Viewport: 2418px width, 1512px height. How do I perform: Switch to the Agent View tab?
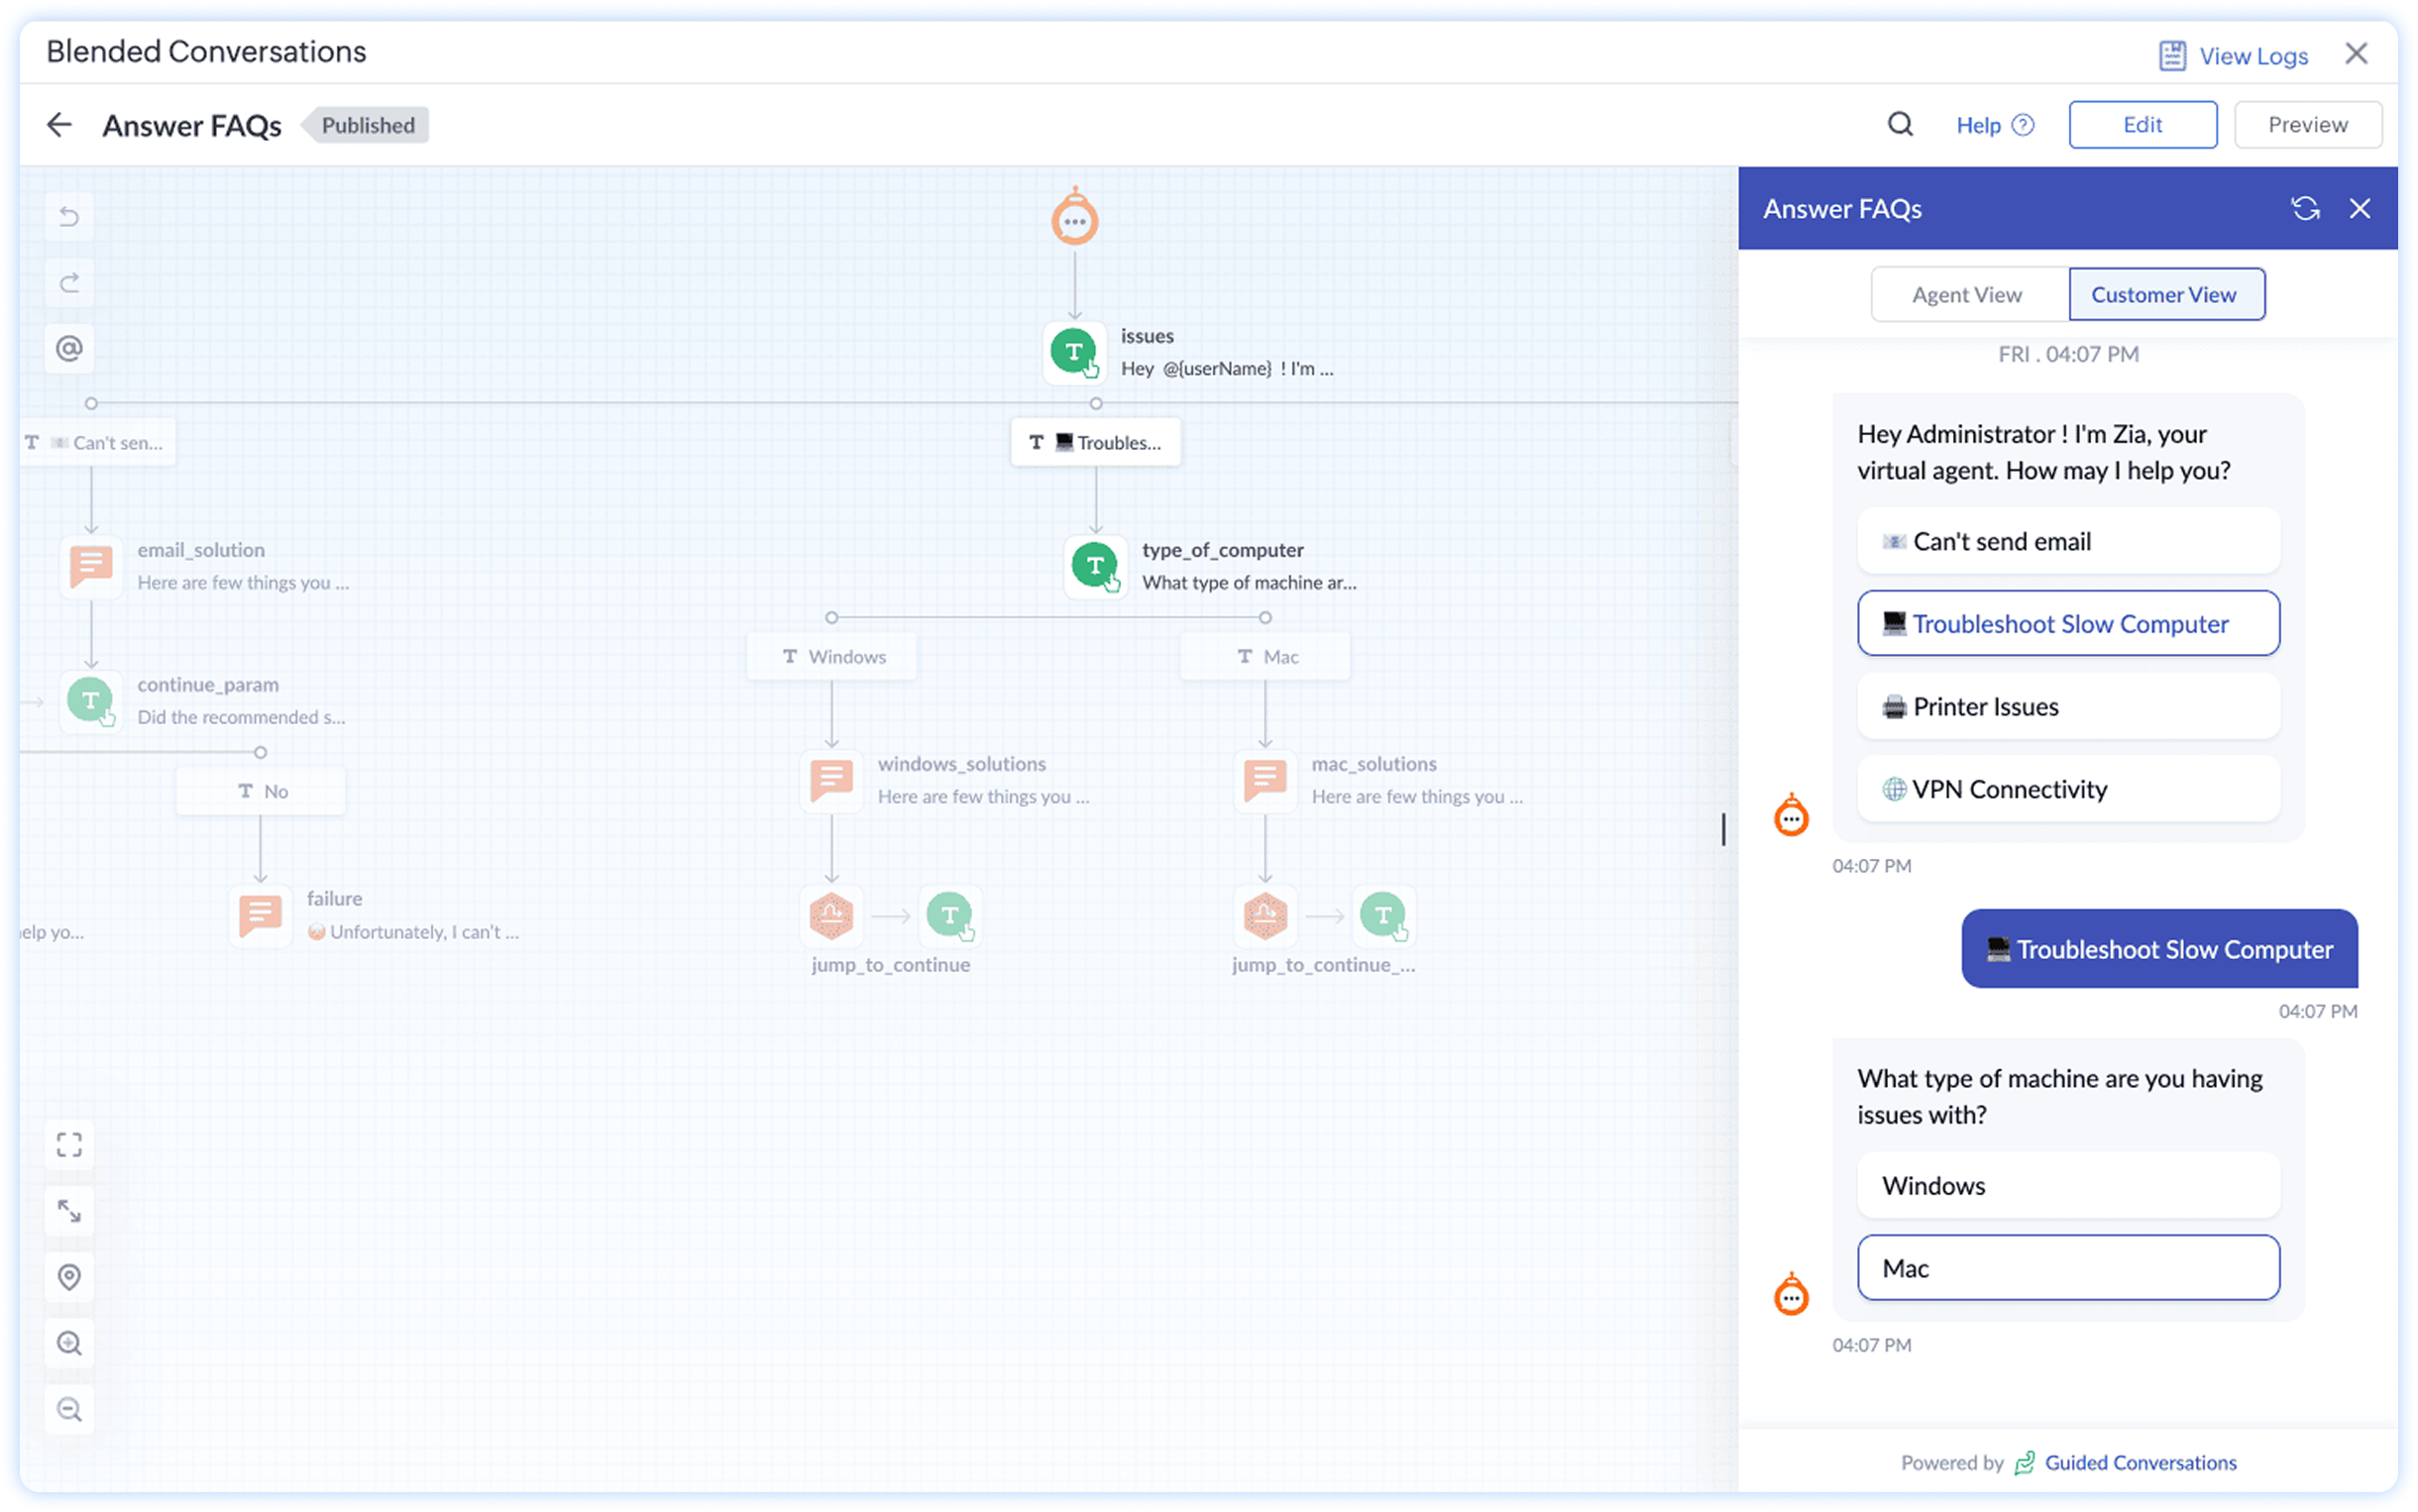[1967, 294]
